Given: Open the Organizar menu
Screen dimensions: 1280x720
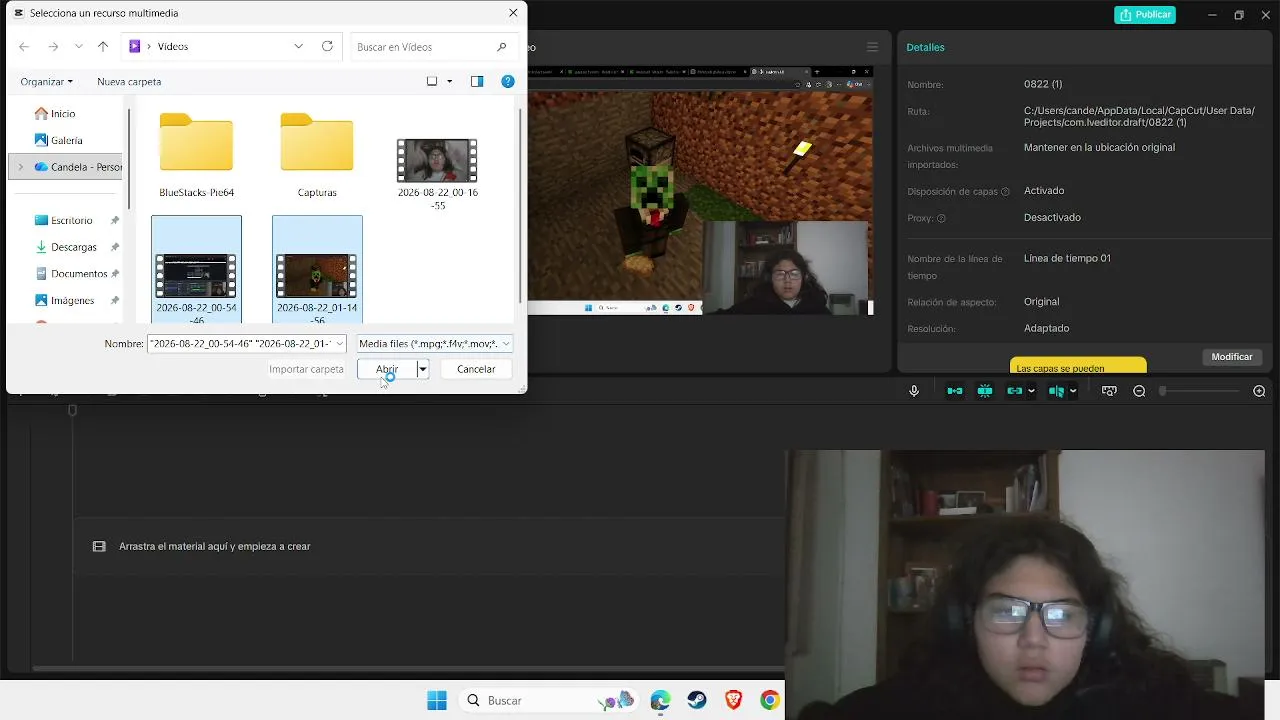Looking at the screenshot, I should 46,81.
